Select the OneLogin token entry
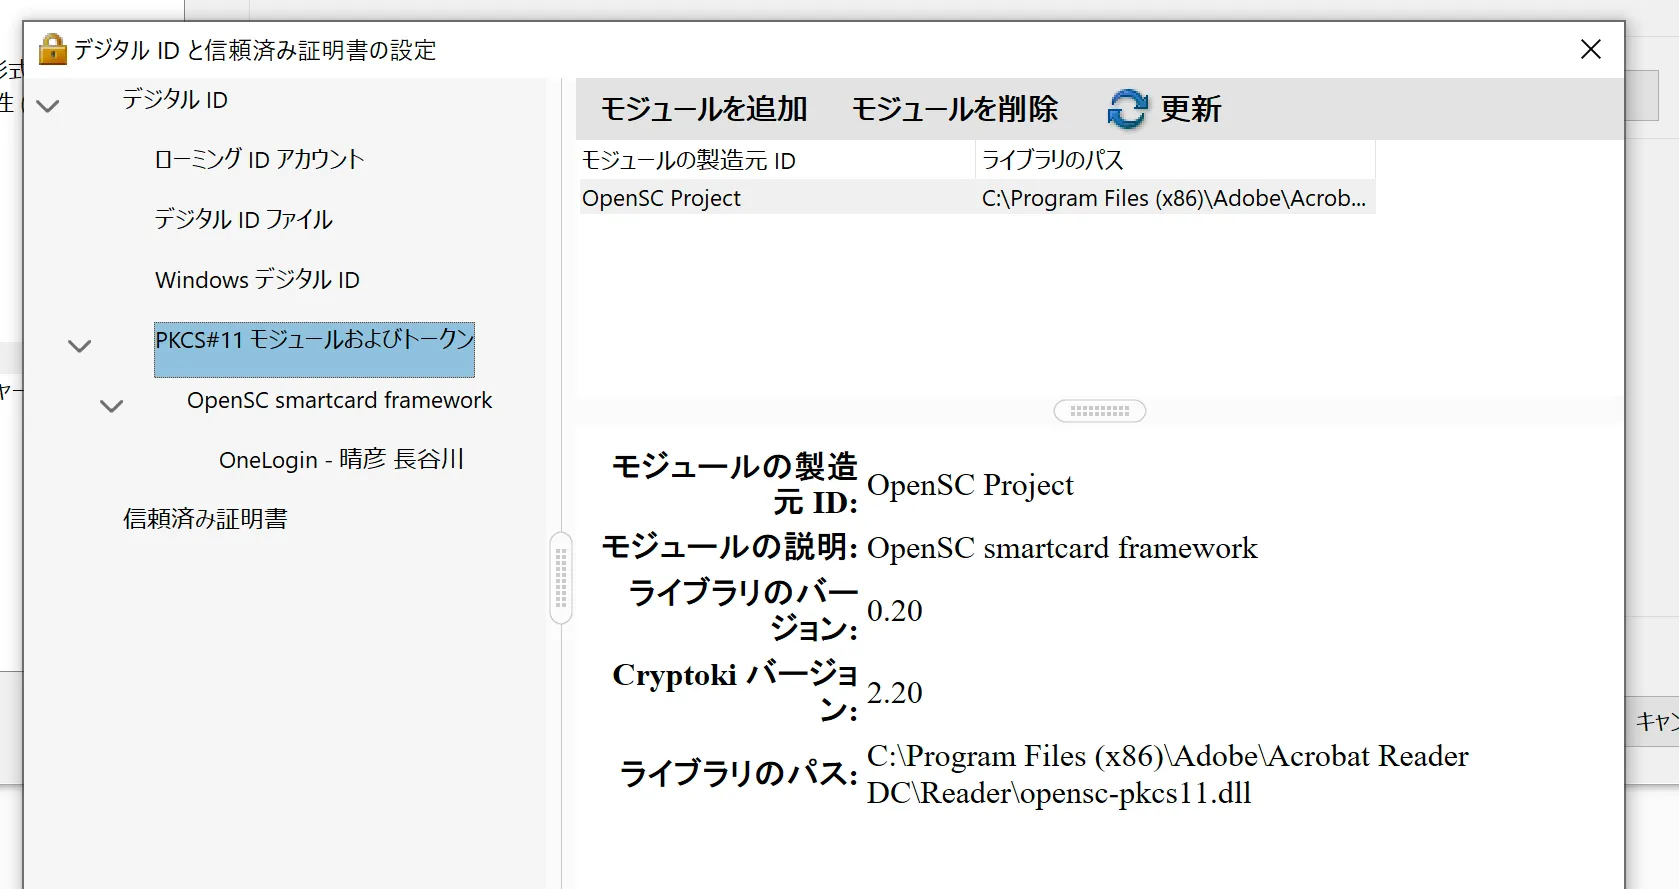Screen dimensions: 1679x889 click(341, 460)
